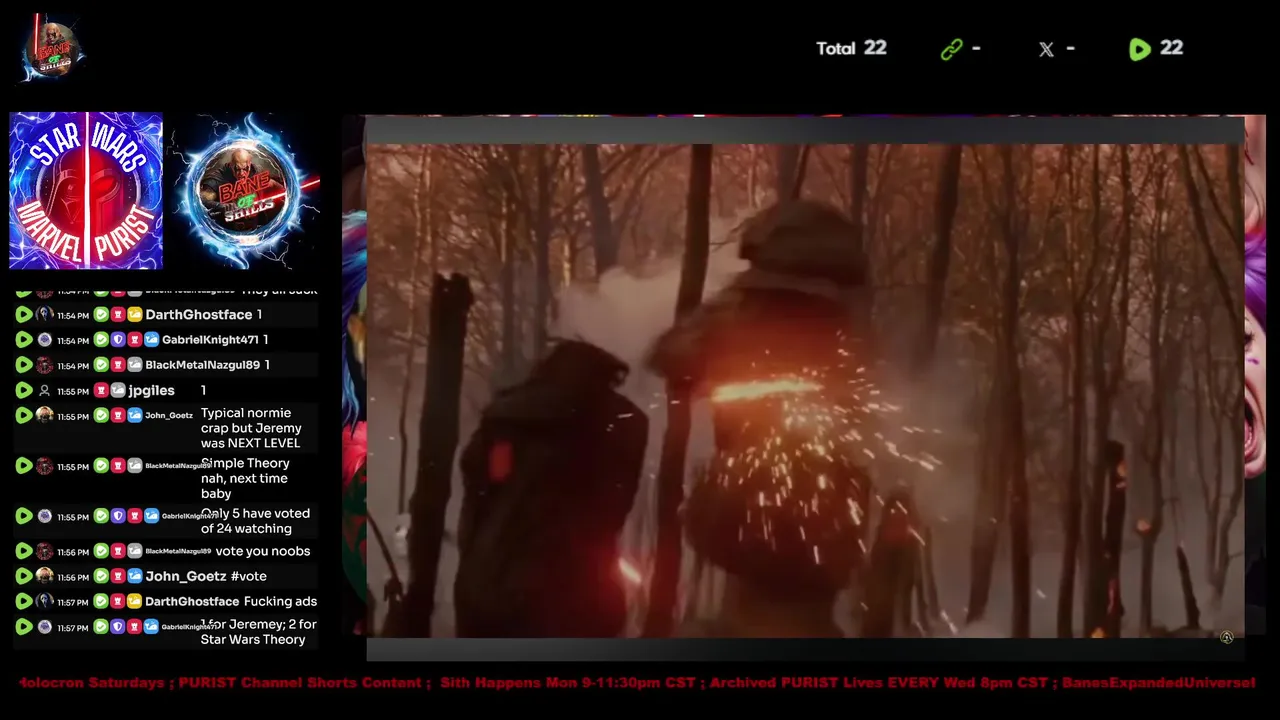Click the green link icon in the viewer counter
The width and height of the screenshot is (1280, 720).
[951, 49]
